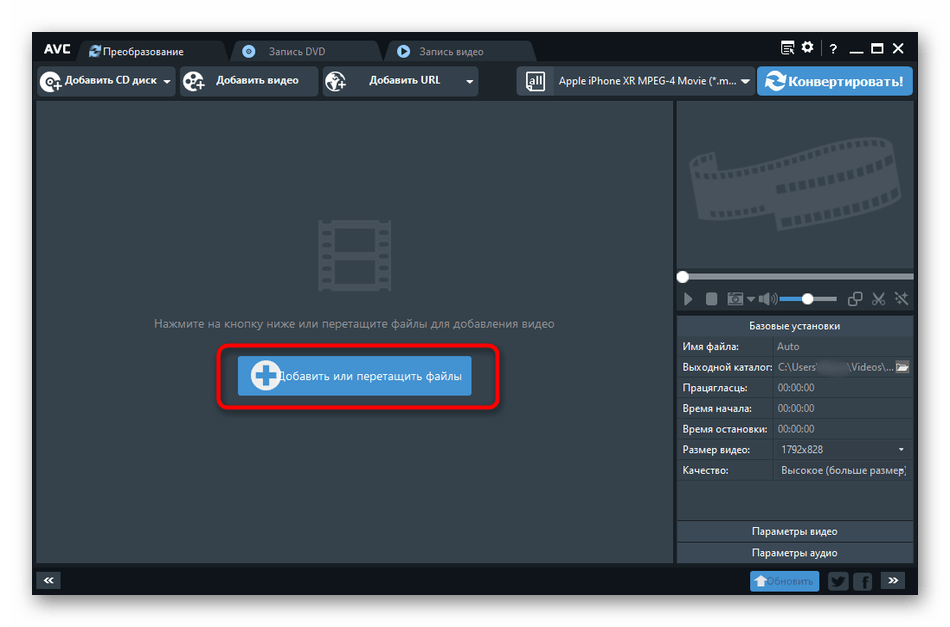Open the task list icon in title bar
The height and width of the screenshot is (627, 950).
[x=787, y=48]
